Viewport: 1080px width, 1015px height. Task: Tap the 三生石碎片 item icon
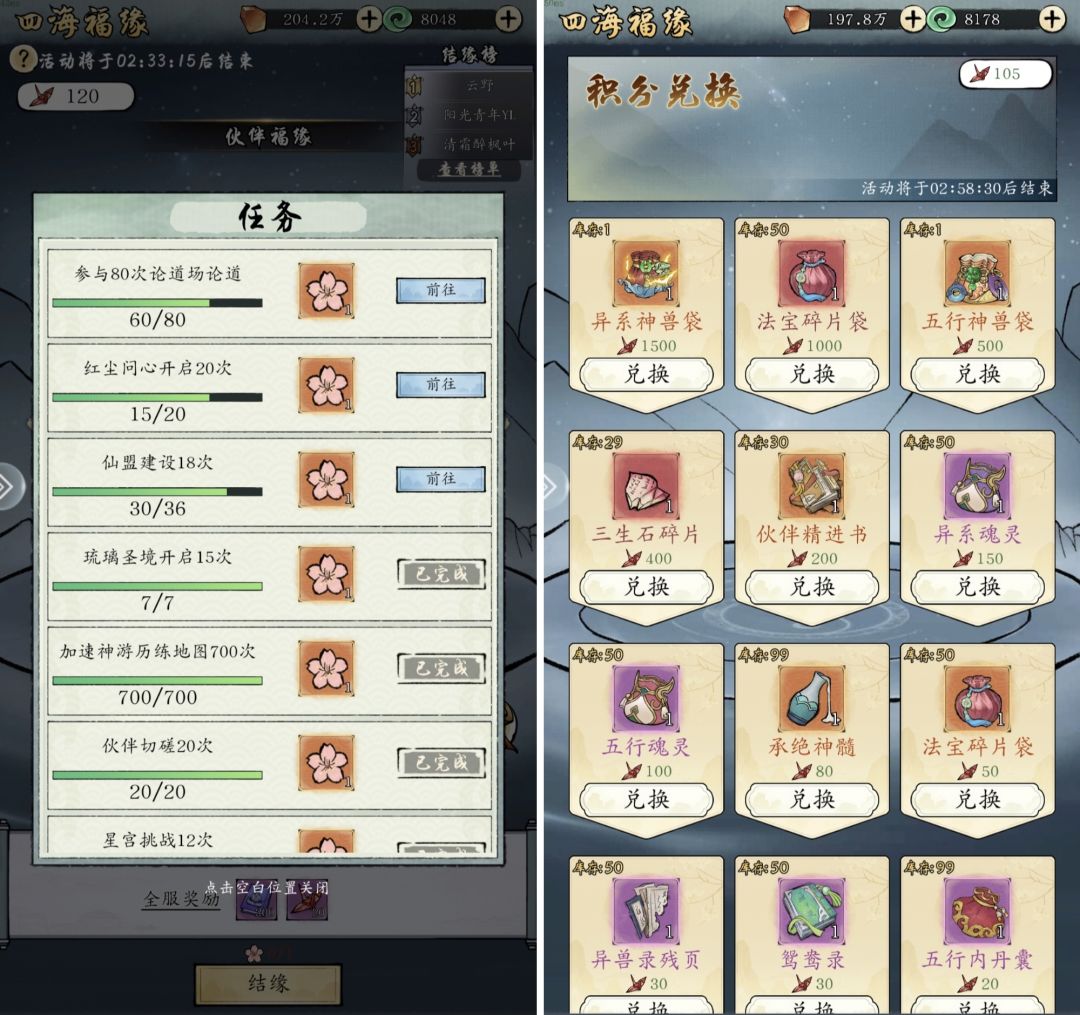click(646, 485)
